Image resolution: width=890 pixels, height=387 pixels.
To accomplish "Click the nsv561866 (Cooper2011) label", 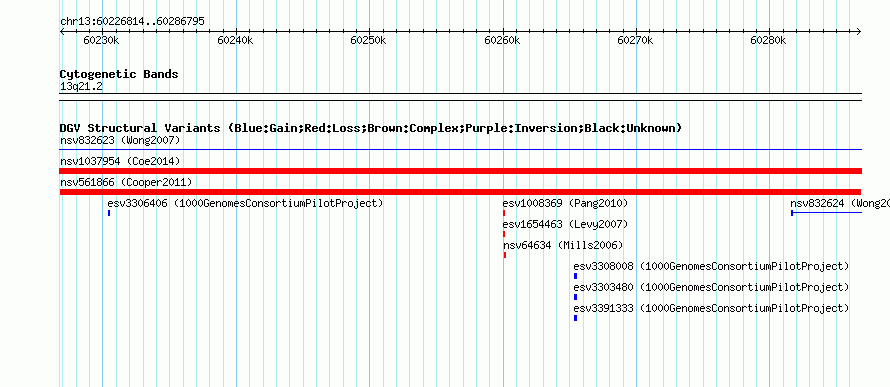I will 126,182.
